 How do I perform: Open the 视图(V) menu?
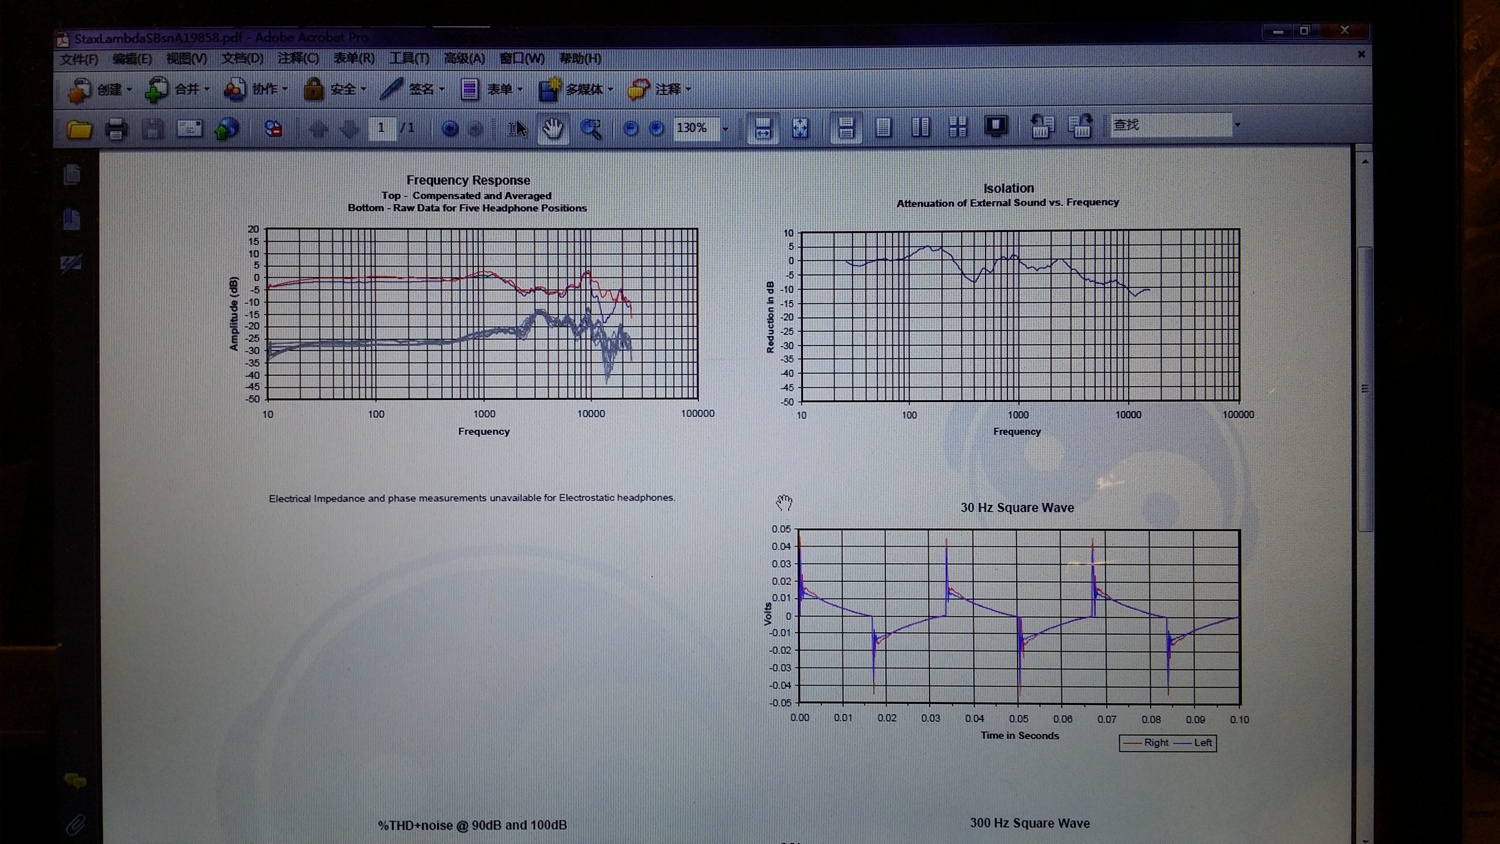coord(186,59)
